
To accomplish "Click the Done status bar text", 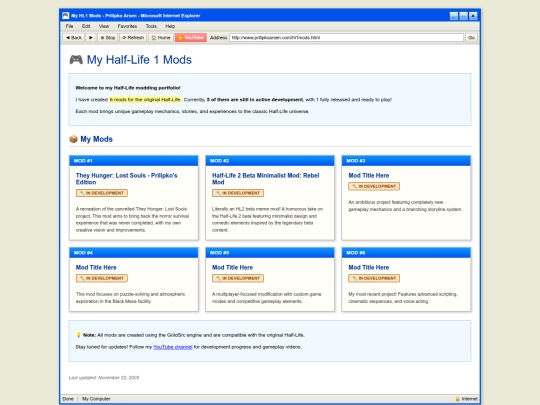I will click(68, 399).
